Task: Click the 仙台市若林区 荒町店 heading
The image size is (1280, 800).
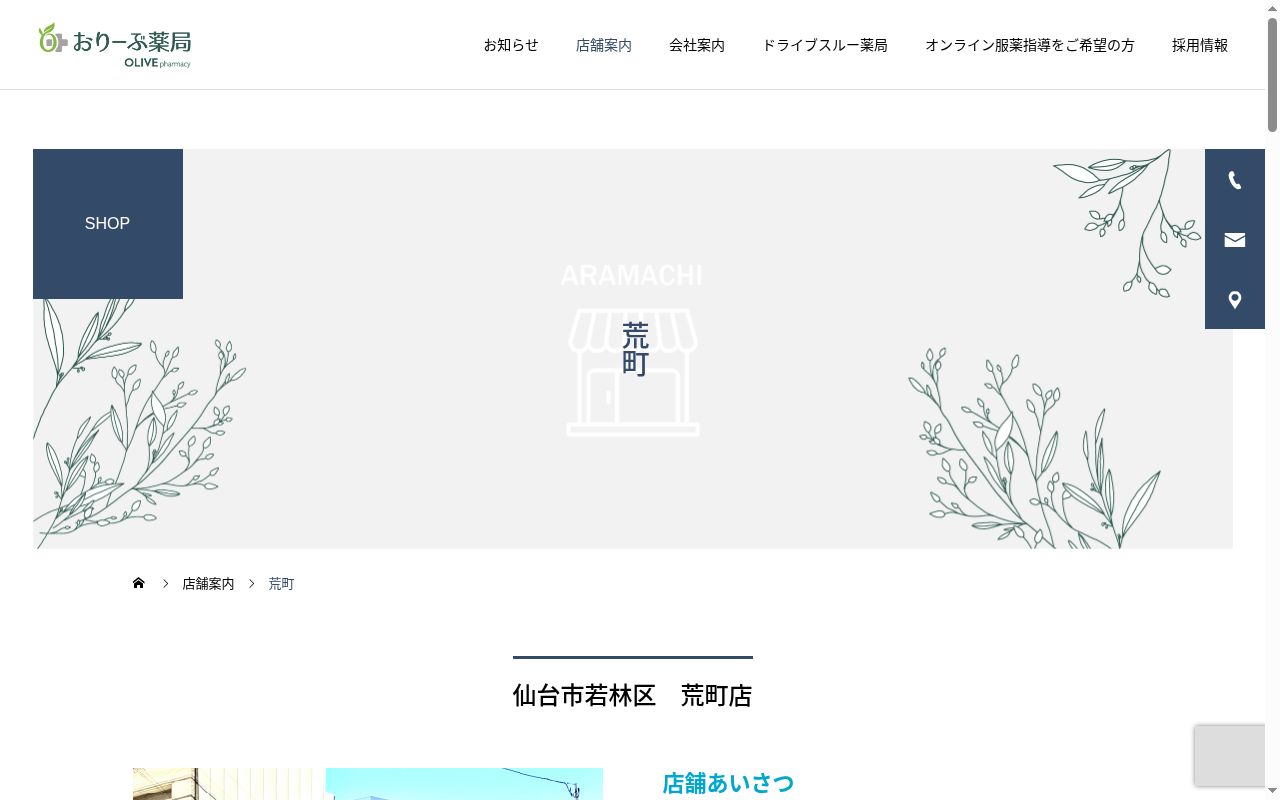Action: pos(633,695)
